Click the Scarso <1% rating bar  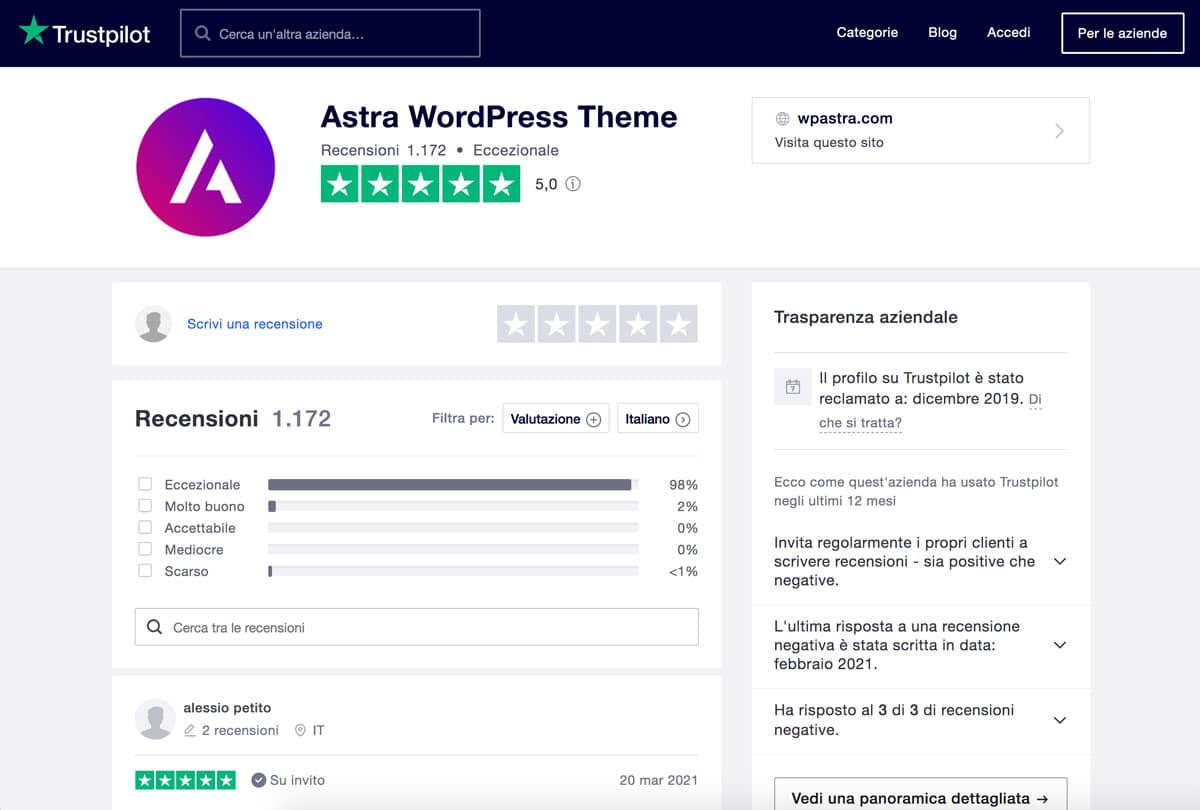point(453,571)
